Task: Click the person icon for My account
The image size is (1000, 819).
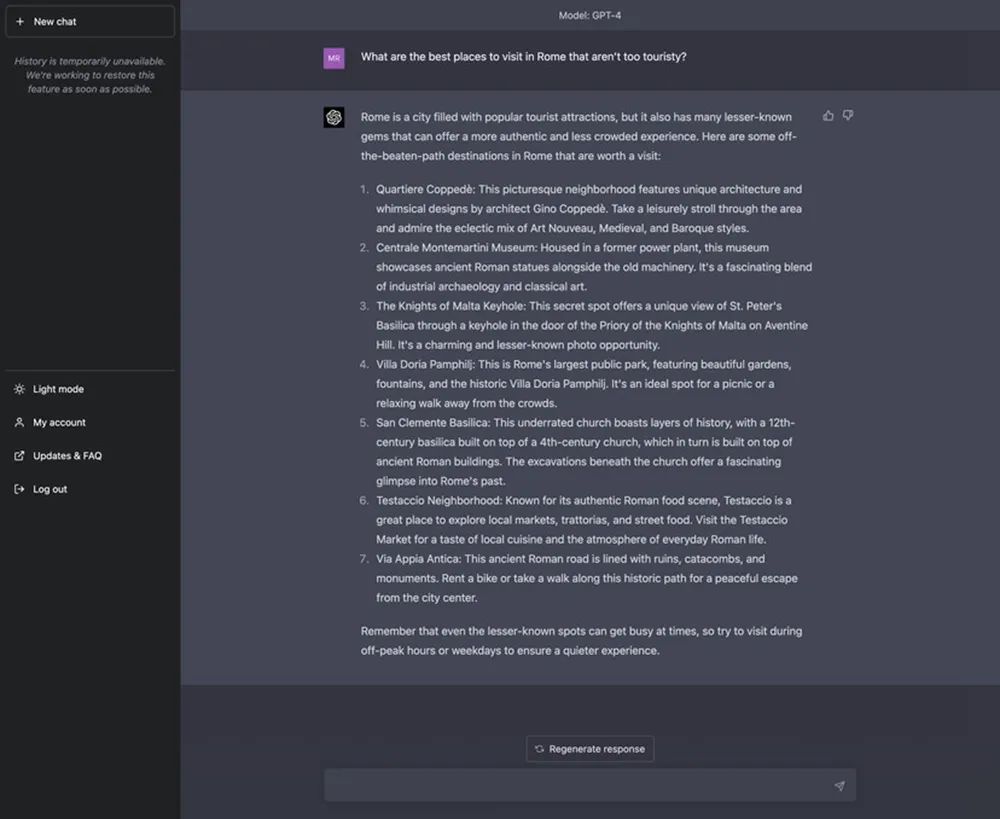Action: (19, 423)
